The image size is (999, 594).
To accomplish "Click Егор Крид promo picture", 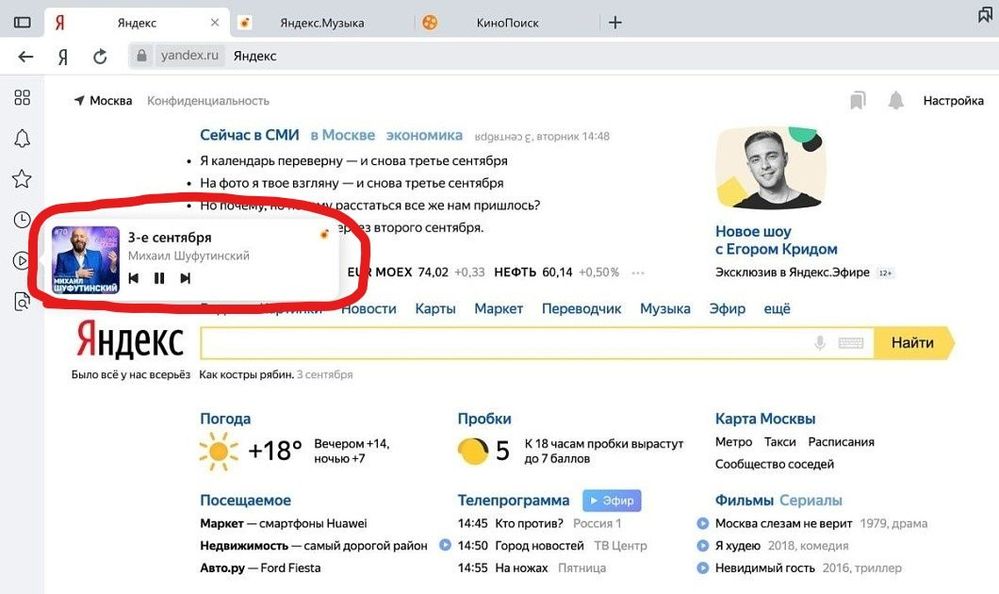I will click(x=771, y=168).
